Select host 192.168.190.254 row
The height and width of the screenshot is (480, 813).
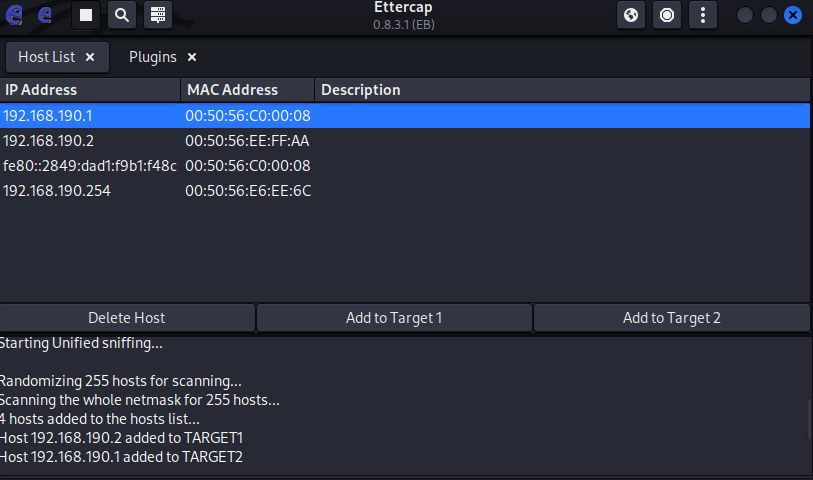[405, 191]
